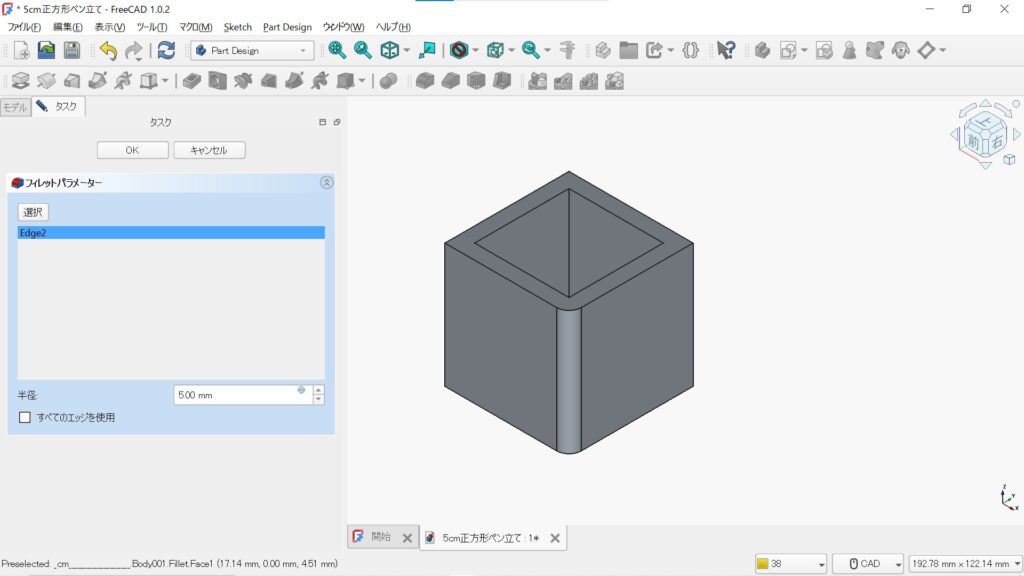Open the dimensions dropdown in status bar

pyautogui.click(x=965, y=564)
